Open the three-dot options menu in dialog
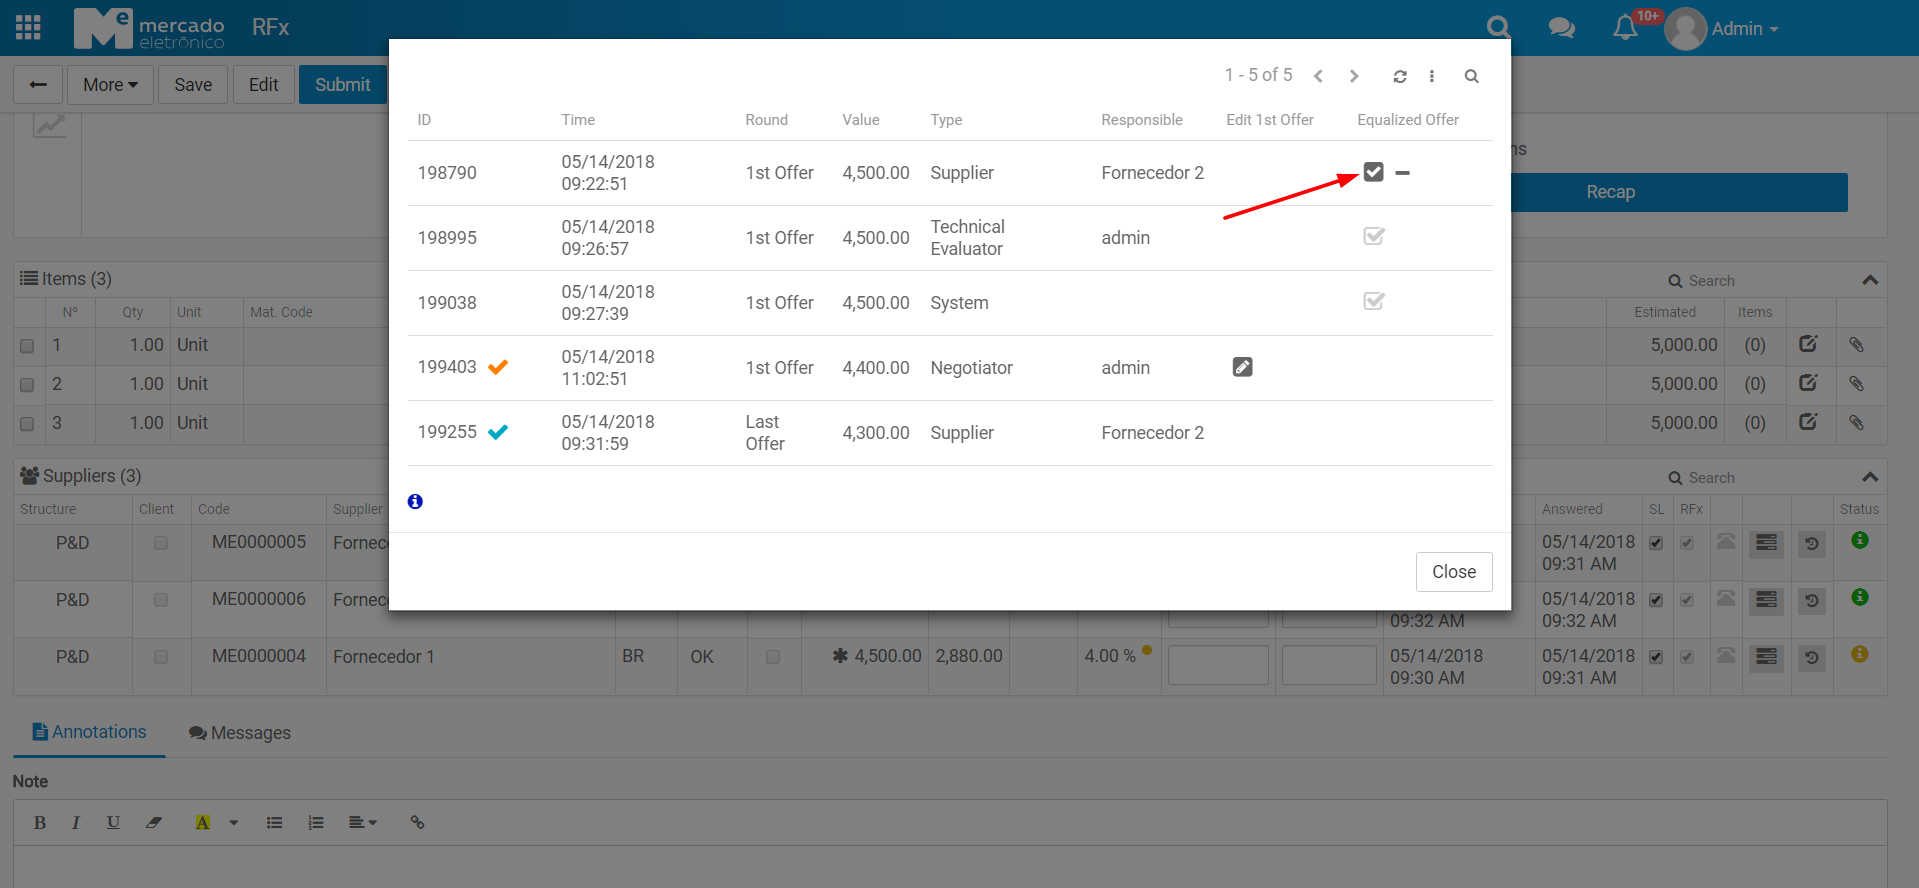This screenshot has height=888, width=1919. click(1432, 77)
